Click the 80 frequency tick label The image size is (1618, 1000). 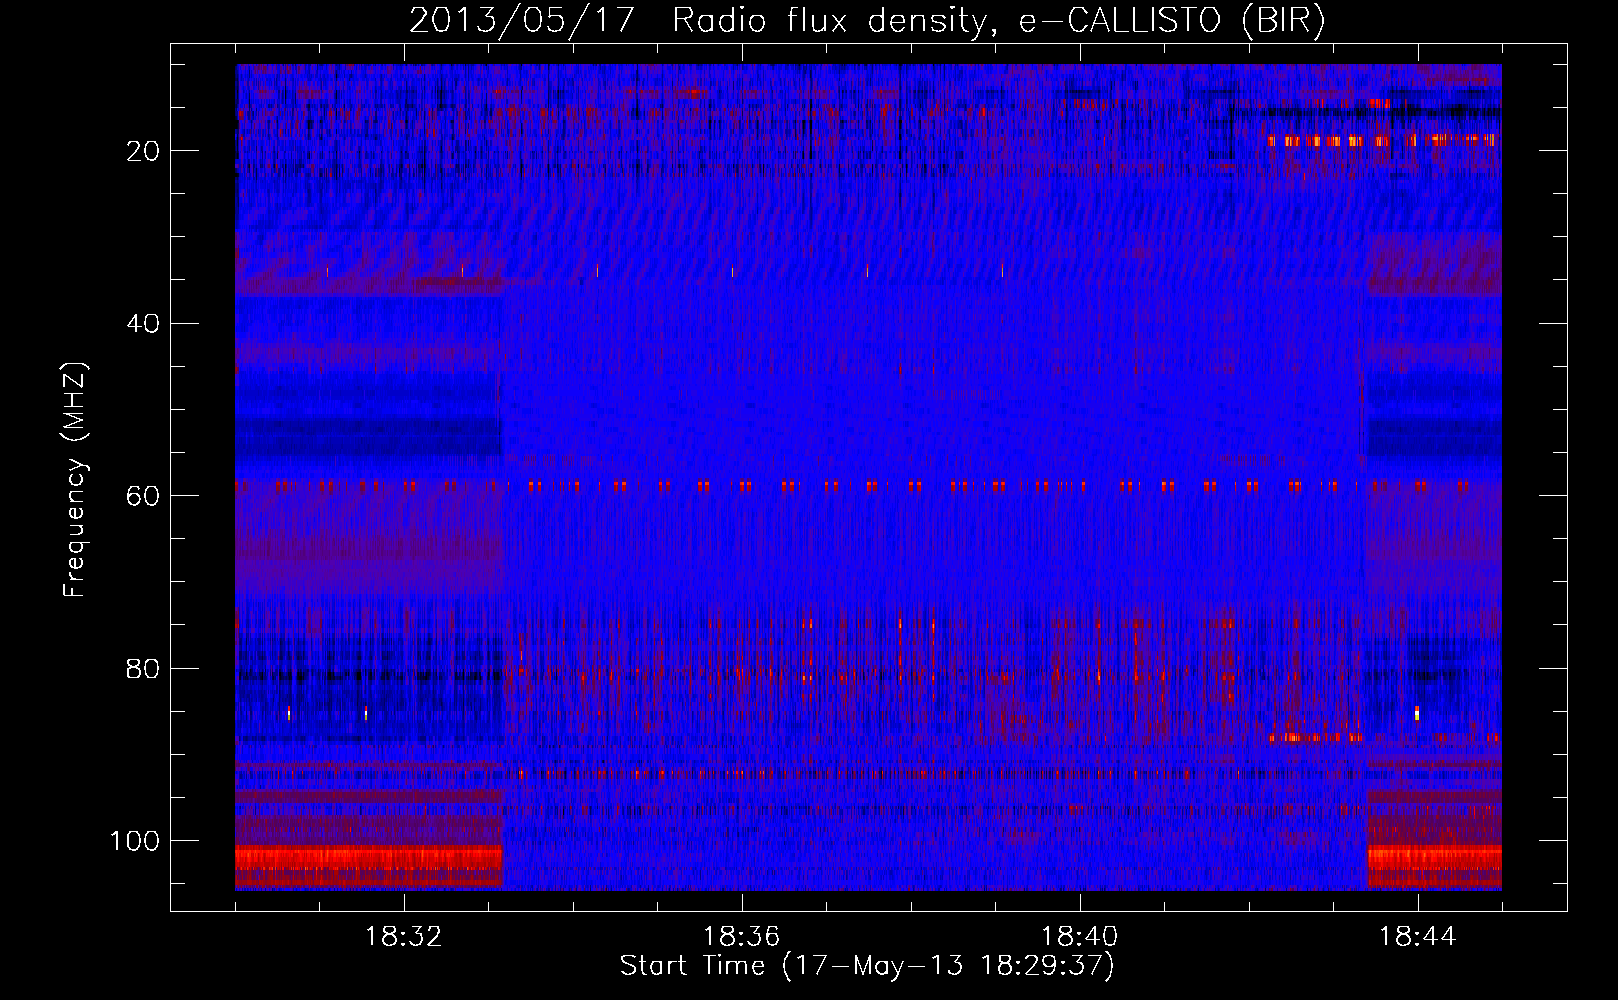click(143, 668)
